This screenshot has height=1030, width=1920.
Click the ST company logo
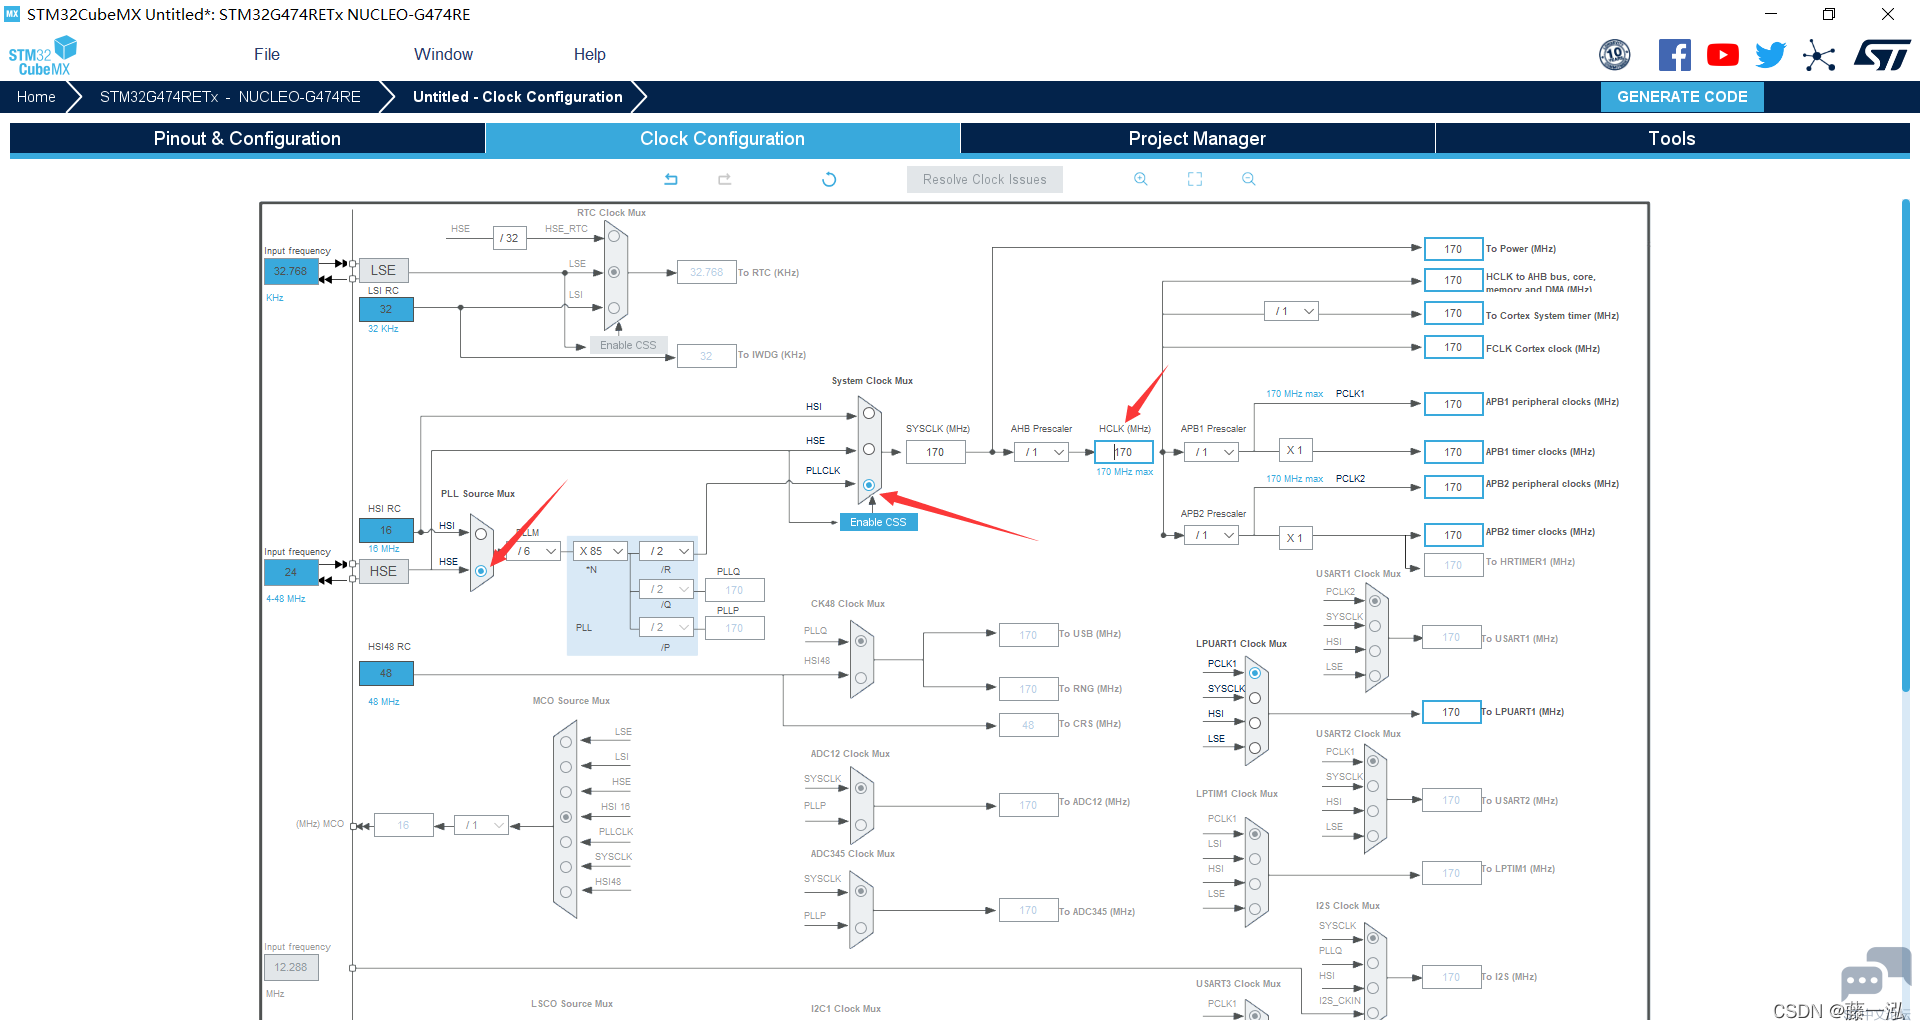coord(1882,55)
